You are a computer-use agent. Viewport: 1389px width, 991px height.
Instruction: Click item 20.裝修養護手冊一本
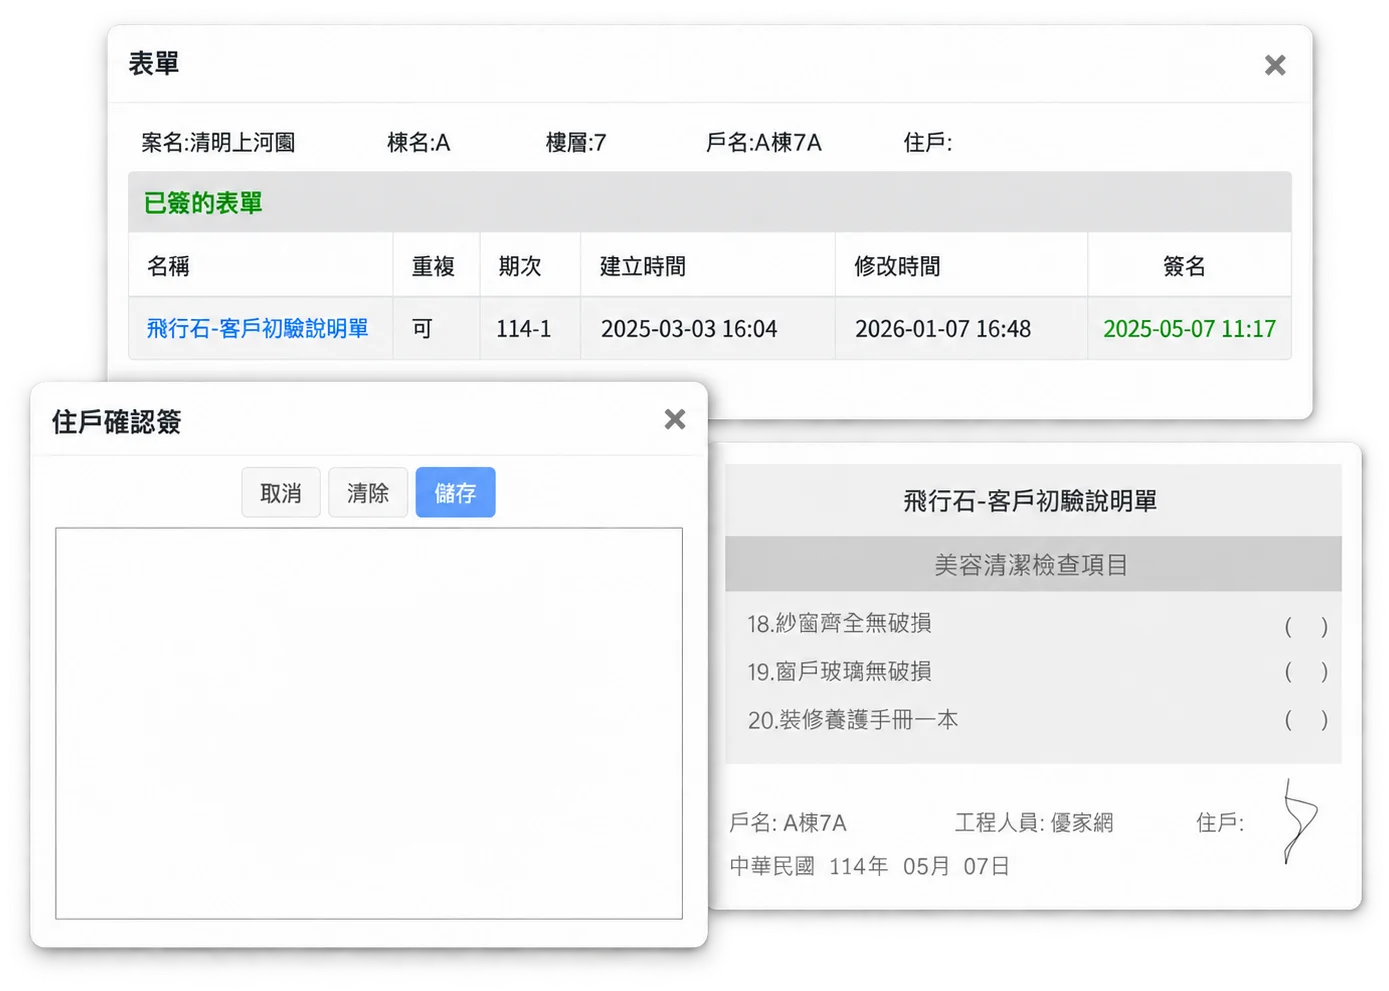click(853, 720)
